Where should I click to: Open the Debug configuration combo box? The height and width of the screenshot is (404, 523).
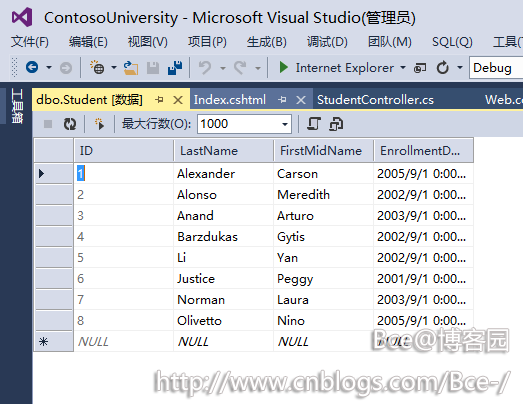[496, 68]
